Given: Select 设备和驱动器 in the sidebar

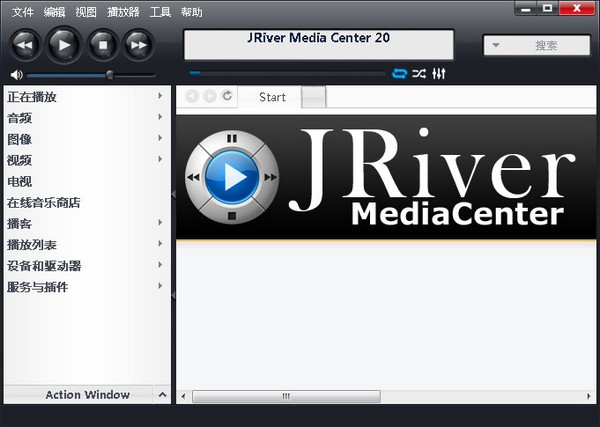Looking at the screenshot, I should point(44,266).
